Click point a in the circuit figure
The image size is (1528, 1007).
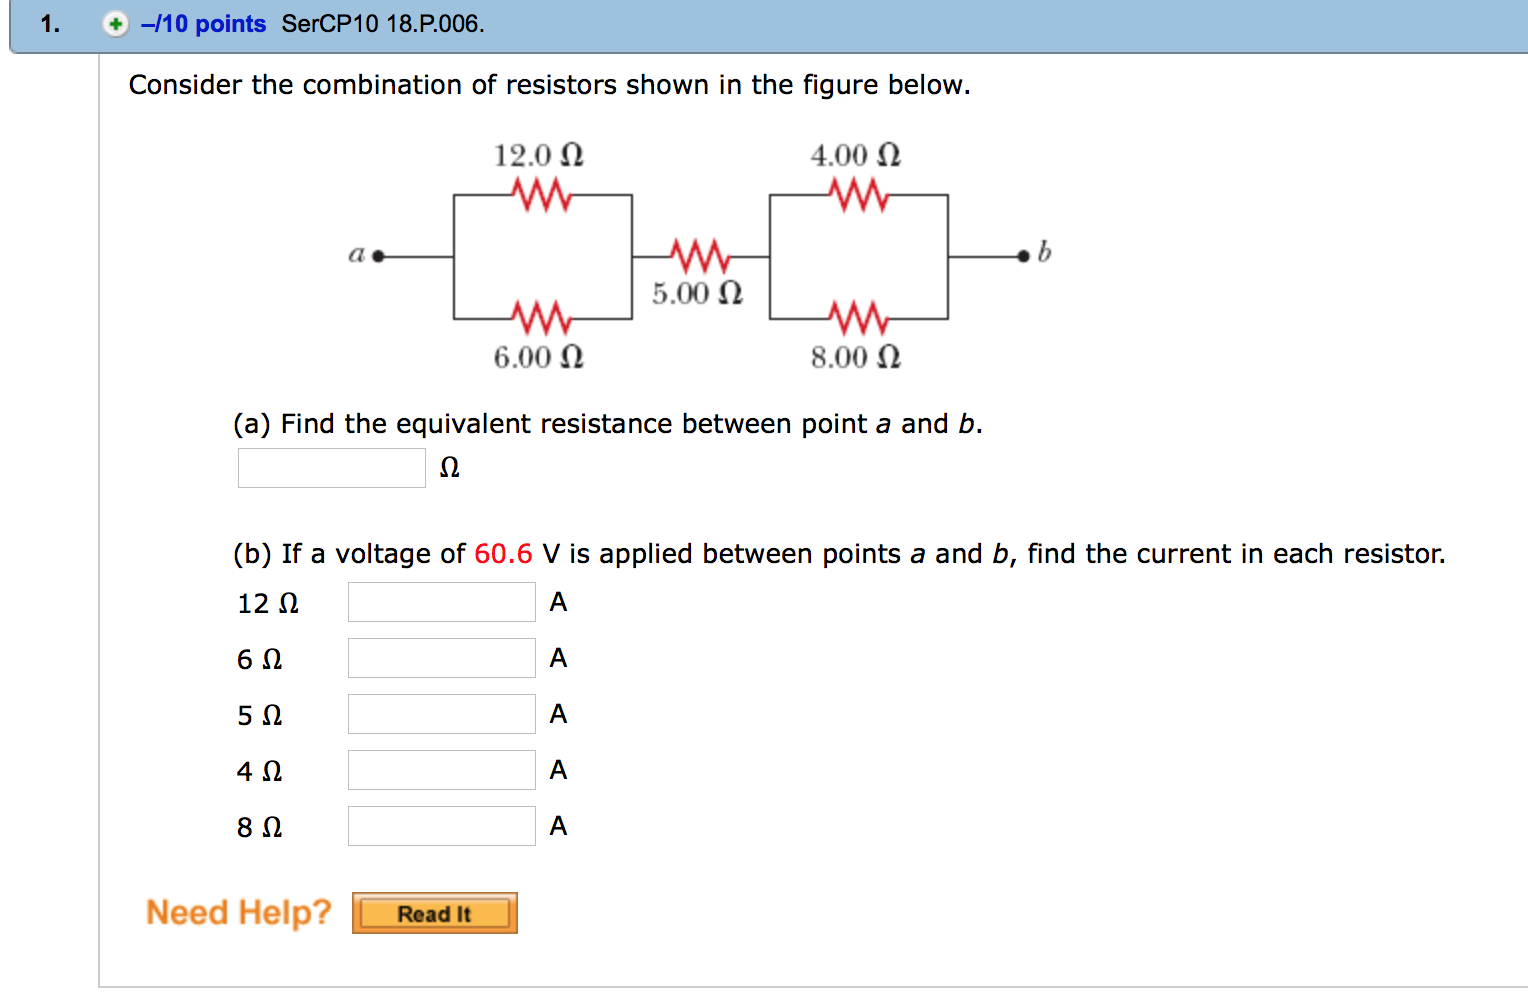376,255
